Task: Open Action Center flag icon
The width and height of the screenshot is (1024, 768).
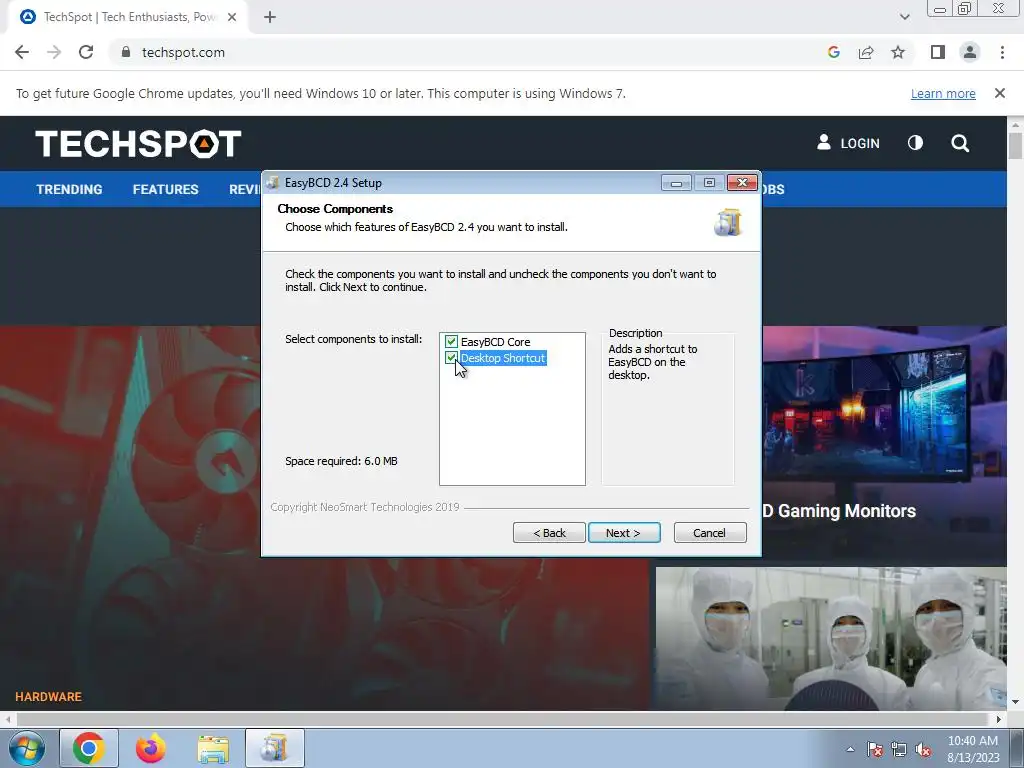Action: [875, 749]
